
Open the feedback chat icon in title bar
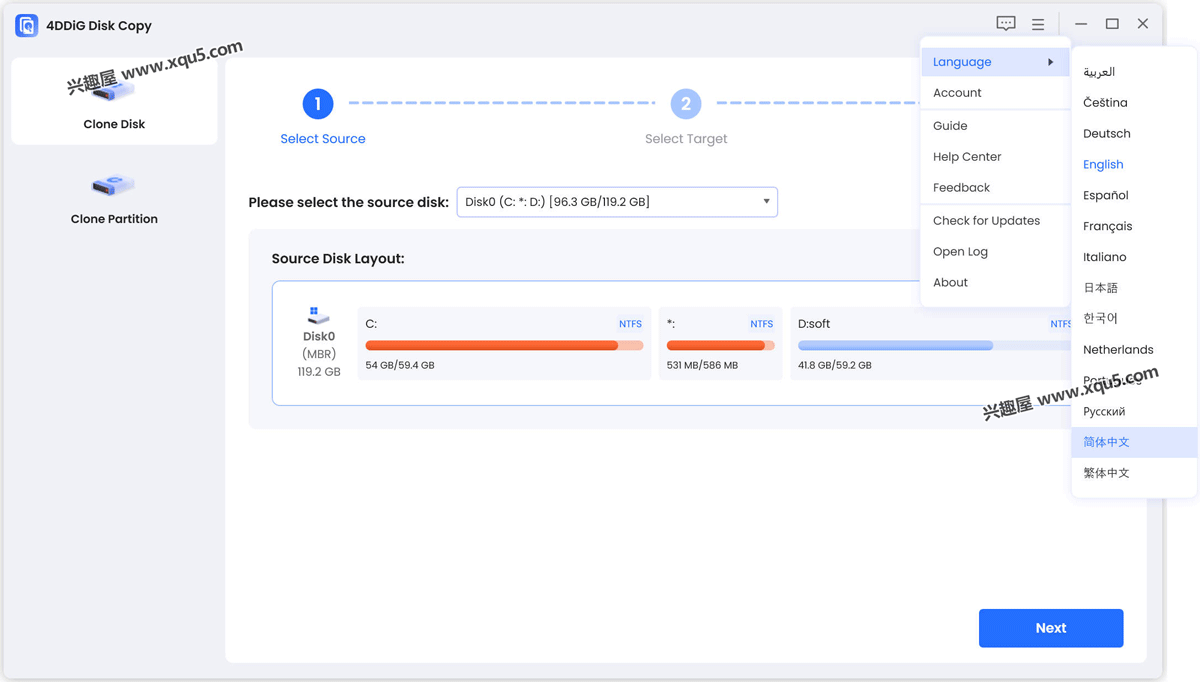[1006, 24]
